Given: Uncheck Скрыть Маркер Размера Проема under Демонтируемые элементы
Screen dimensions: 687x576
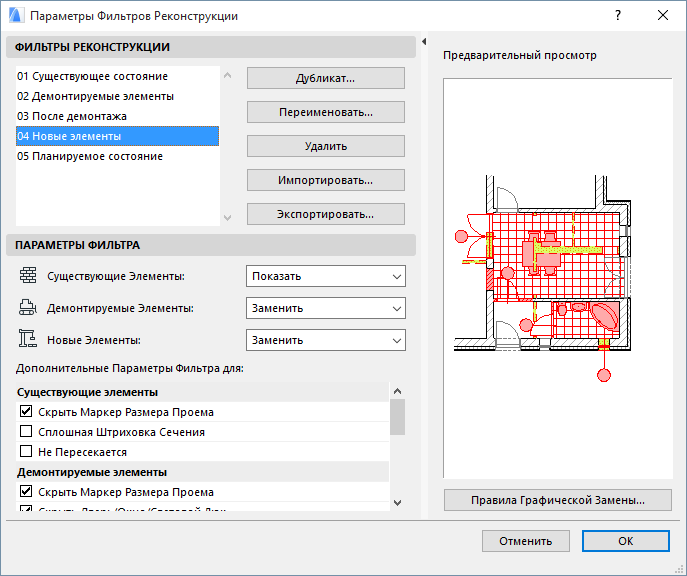Looking at the screenshot, I should coord(26,491).
